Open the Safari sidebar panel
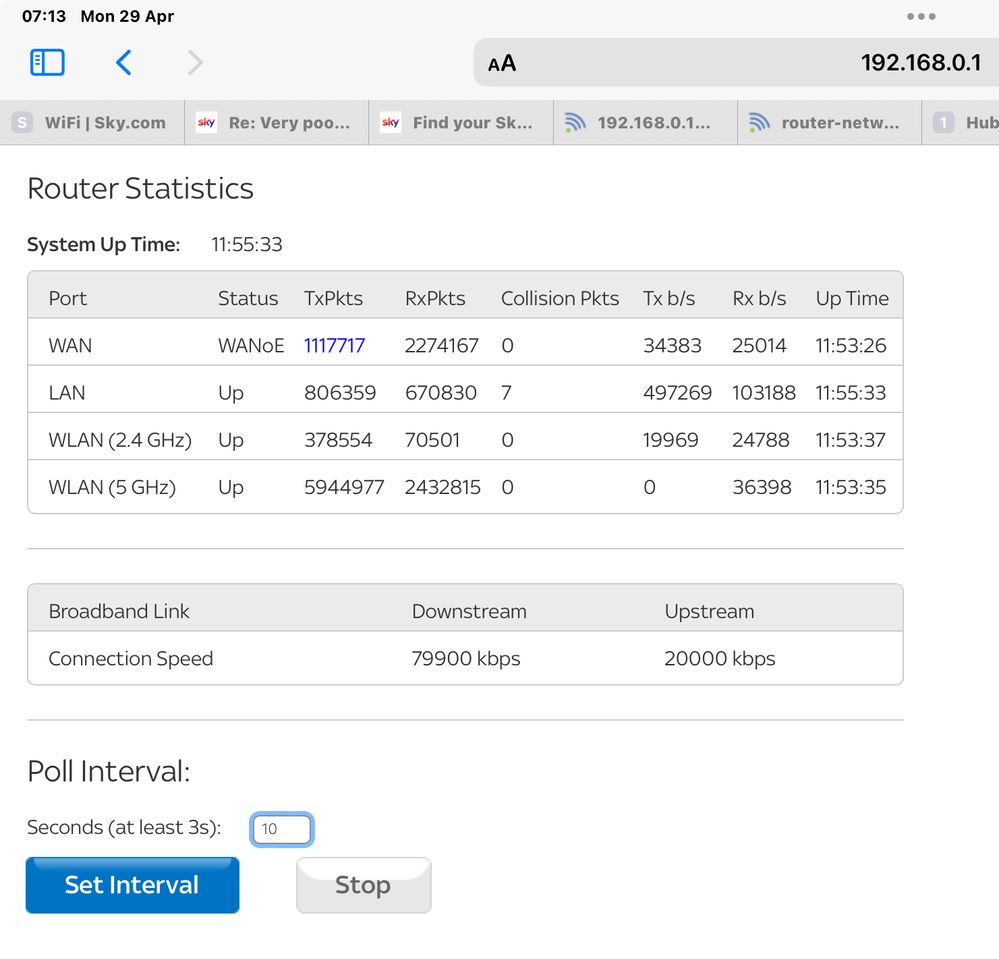 pyautogui.click(x=47, y=63)
